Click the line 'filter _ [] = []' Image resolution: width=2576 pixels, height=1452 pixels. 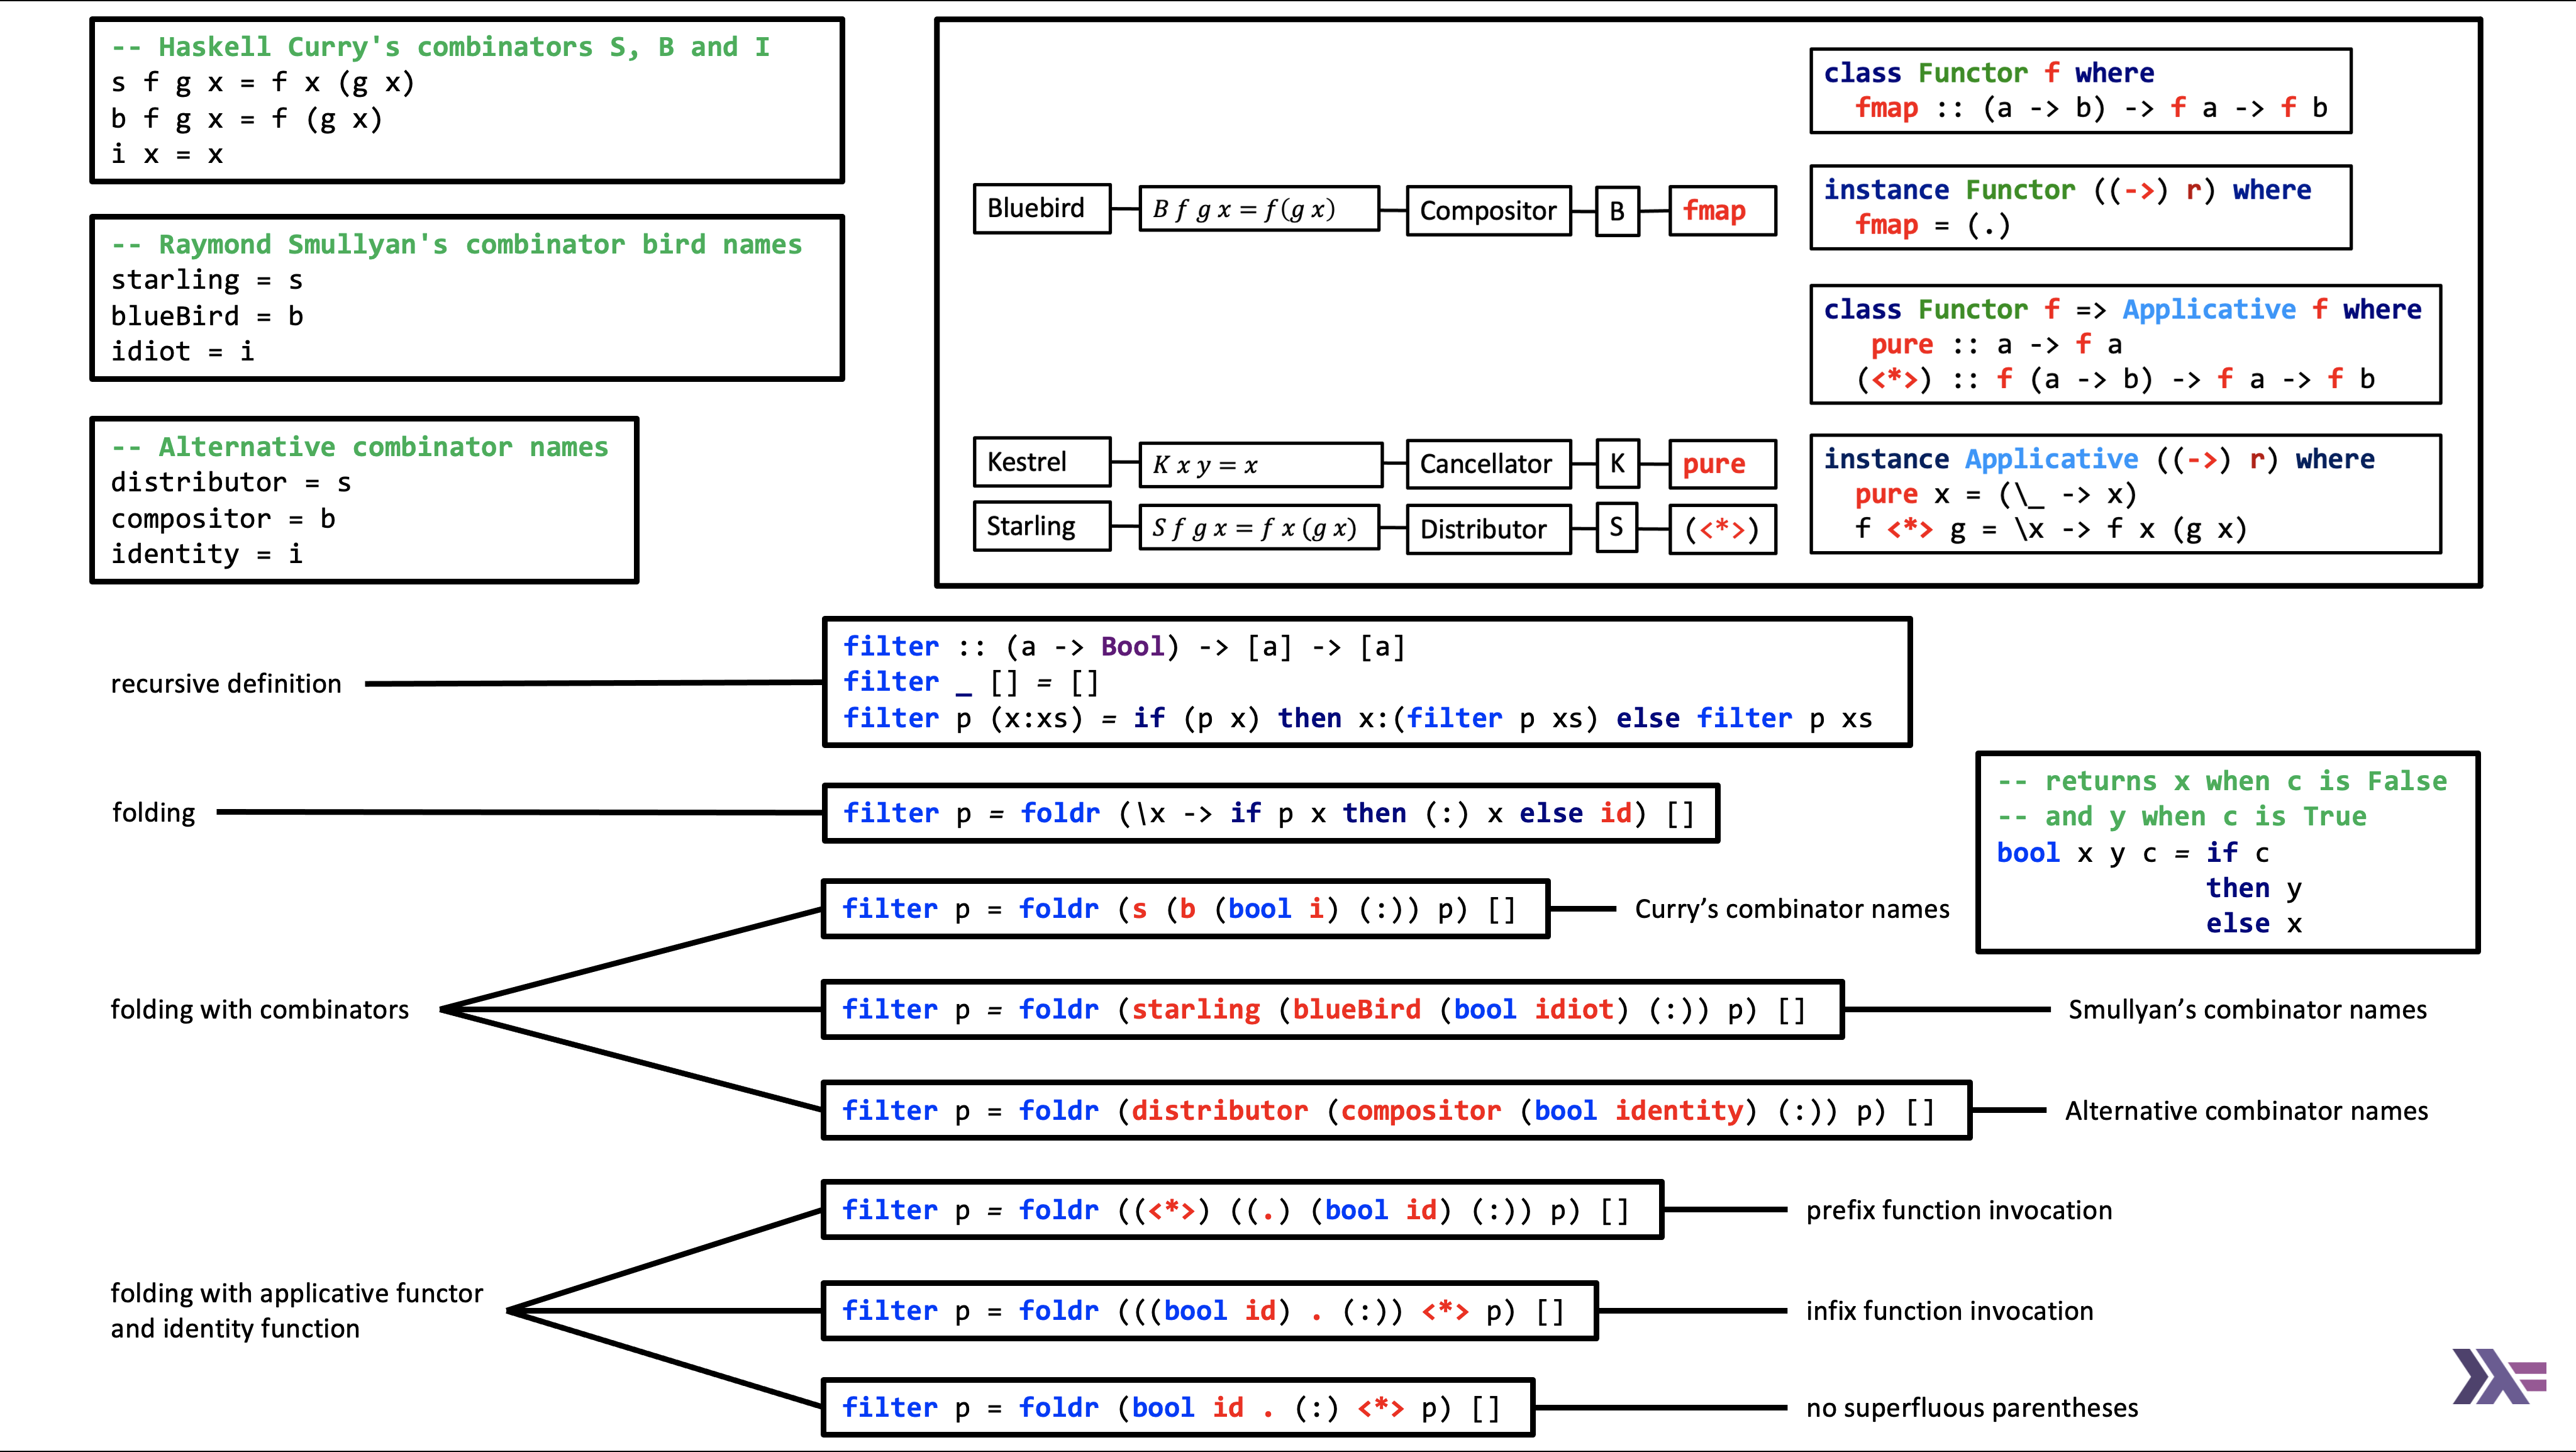pyautogui.click(x=971, y=683)
